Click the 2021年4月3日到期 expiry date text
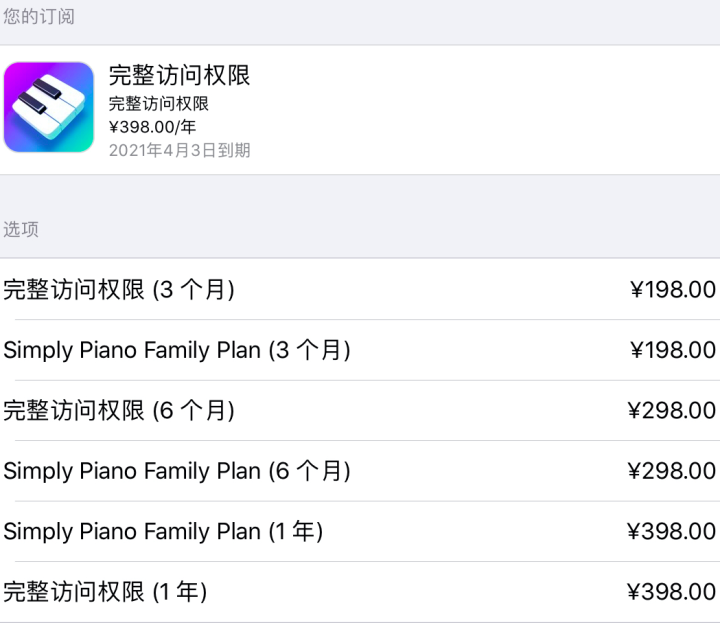Screen dimensions: 720x623 pos(179,151)
